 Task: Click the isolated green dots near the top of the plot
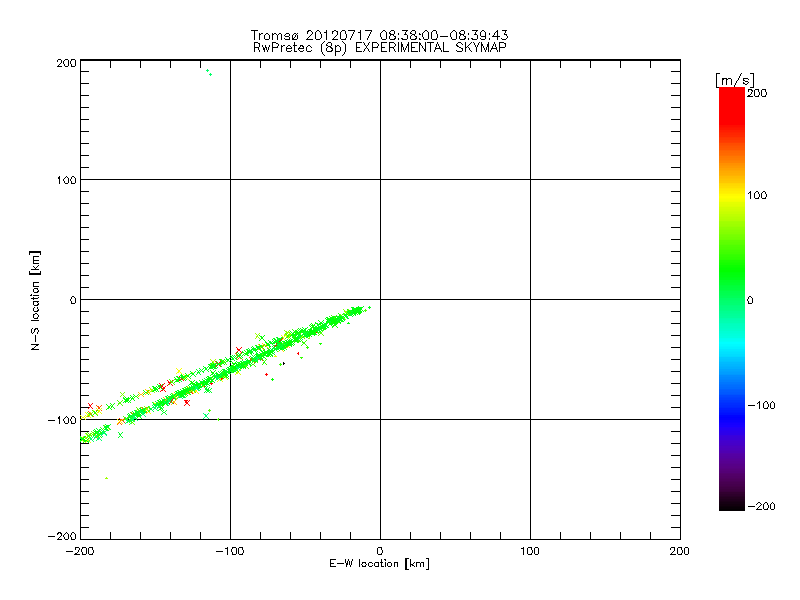coord(209,72)
